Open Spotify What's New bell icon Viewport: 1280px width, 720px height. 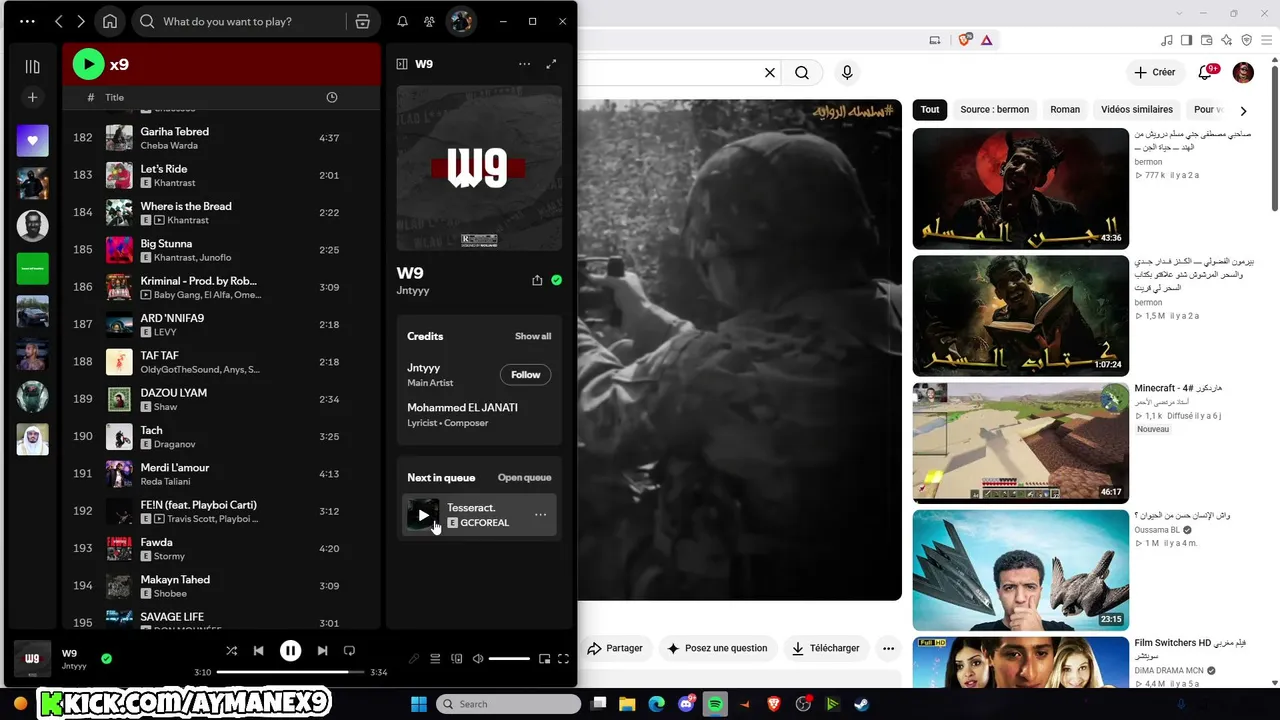(x=402, y=21)
